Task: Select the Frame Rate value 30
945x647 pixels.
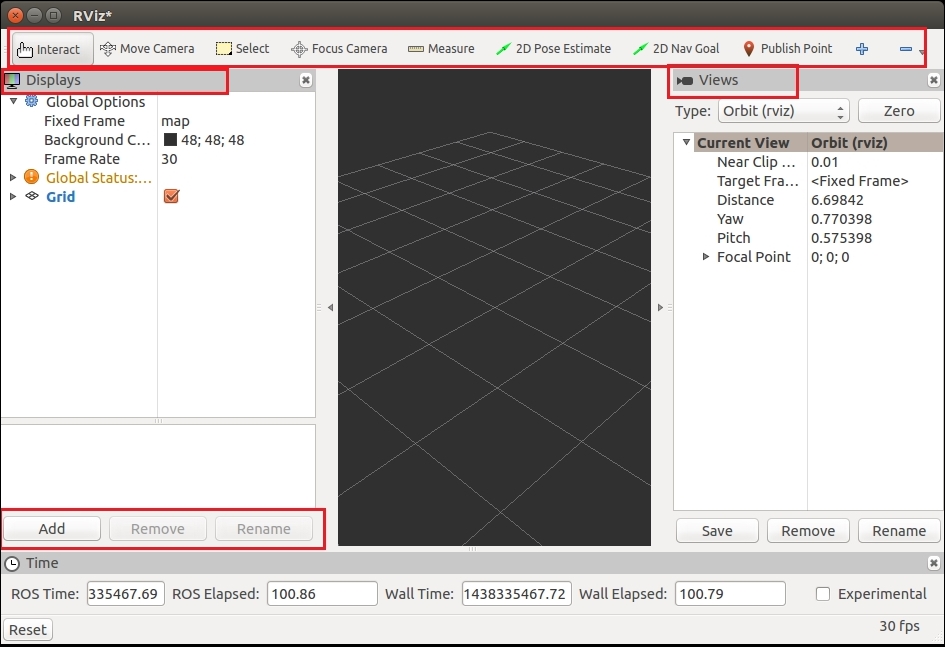Action: tap(169, 159)
